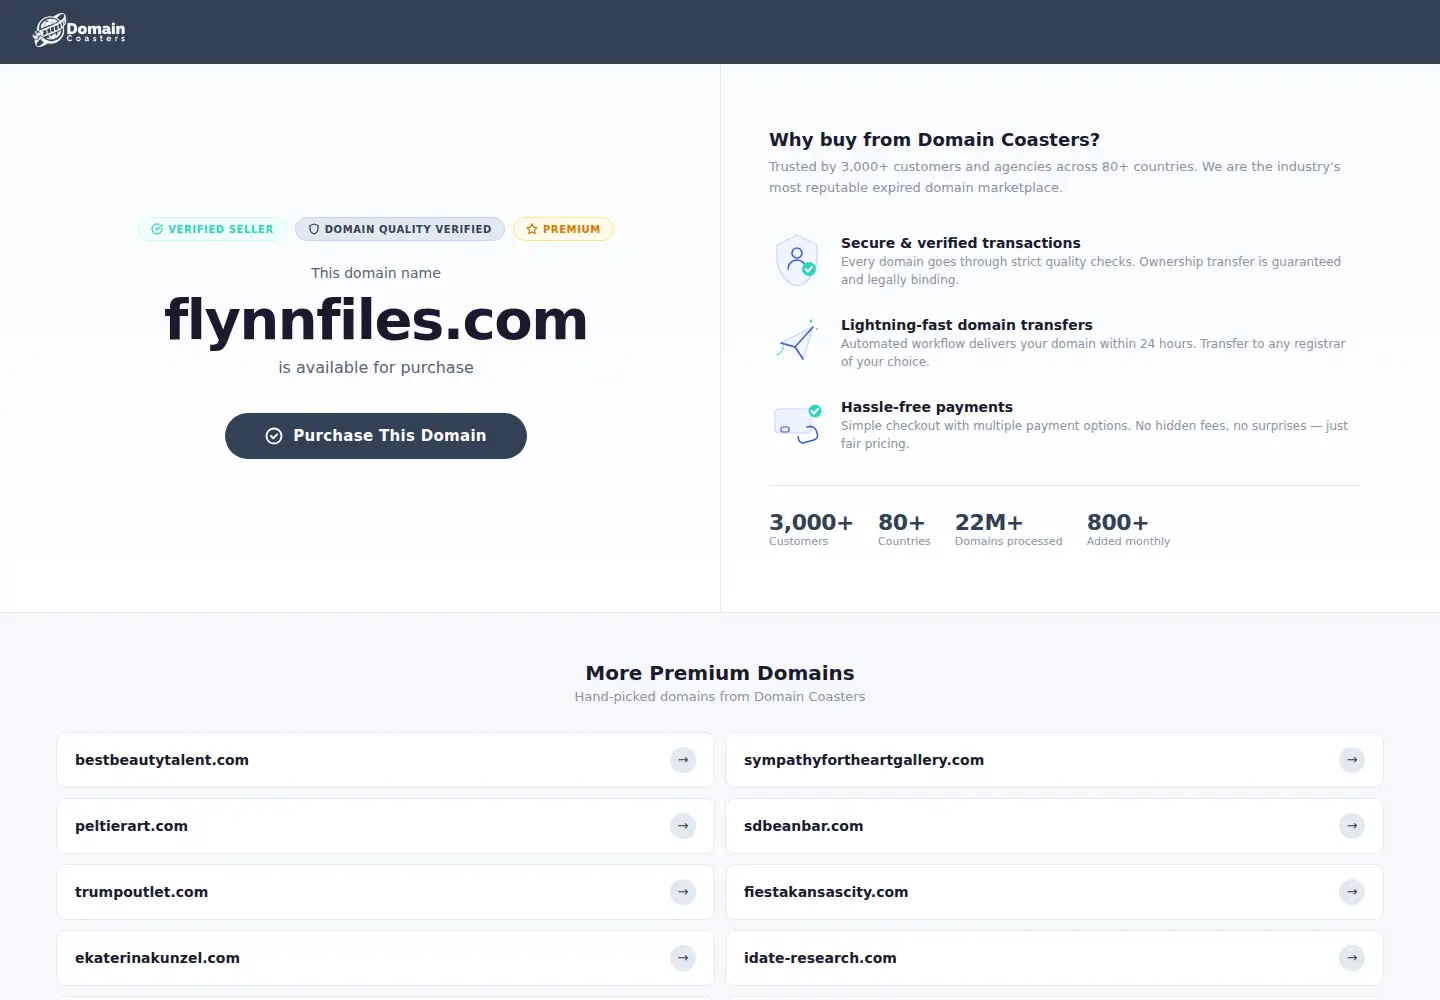
Task: Click 'Hand-picked domains from Domain Coasters' subtitle
Action: click(x=720, y=697)
